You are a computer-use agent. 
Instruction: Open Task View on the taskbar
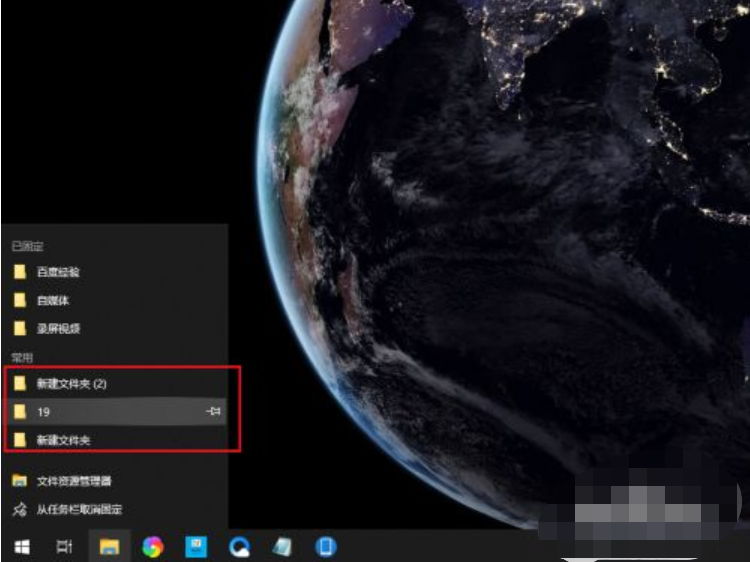(x=64, y=546)
